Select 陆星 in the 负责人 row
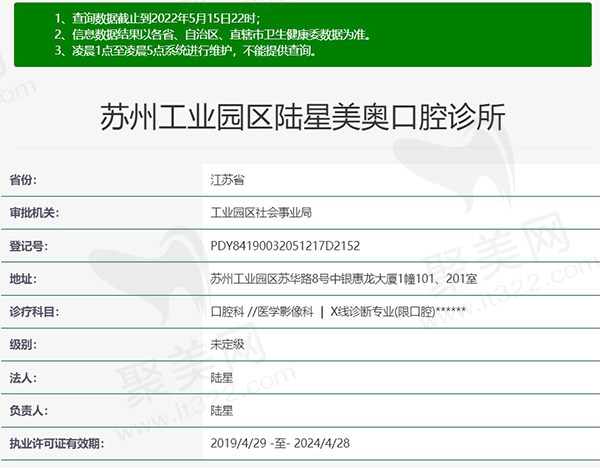Screen dimensions: 600x468 tap(222, 411)
